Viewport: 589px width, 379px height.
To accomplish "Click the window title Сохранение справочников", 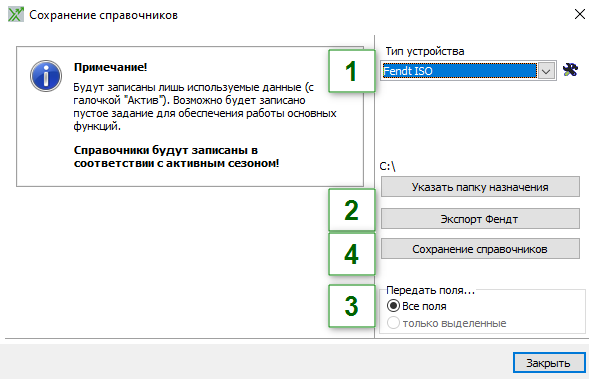I will click(x=103, y=15).
